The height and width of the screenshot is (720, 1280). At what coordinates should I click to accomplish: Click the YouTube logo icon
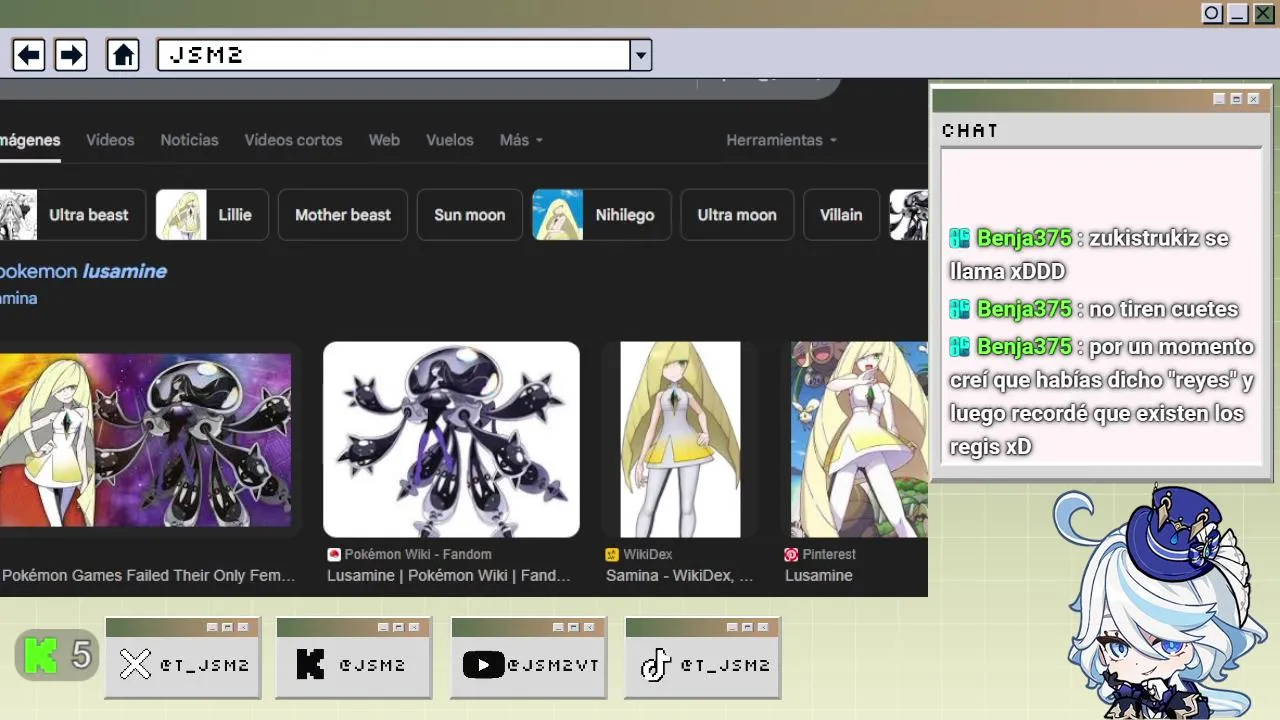(x=483, y=664)
